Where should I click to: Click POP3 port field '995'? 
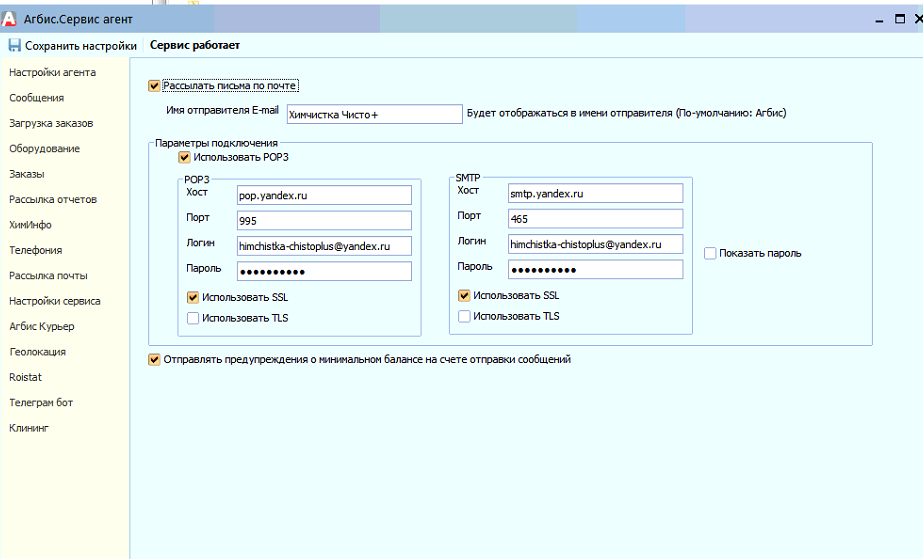[324, 221]
